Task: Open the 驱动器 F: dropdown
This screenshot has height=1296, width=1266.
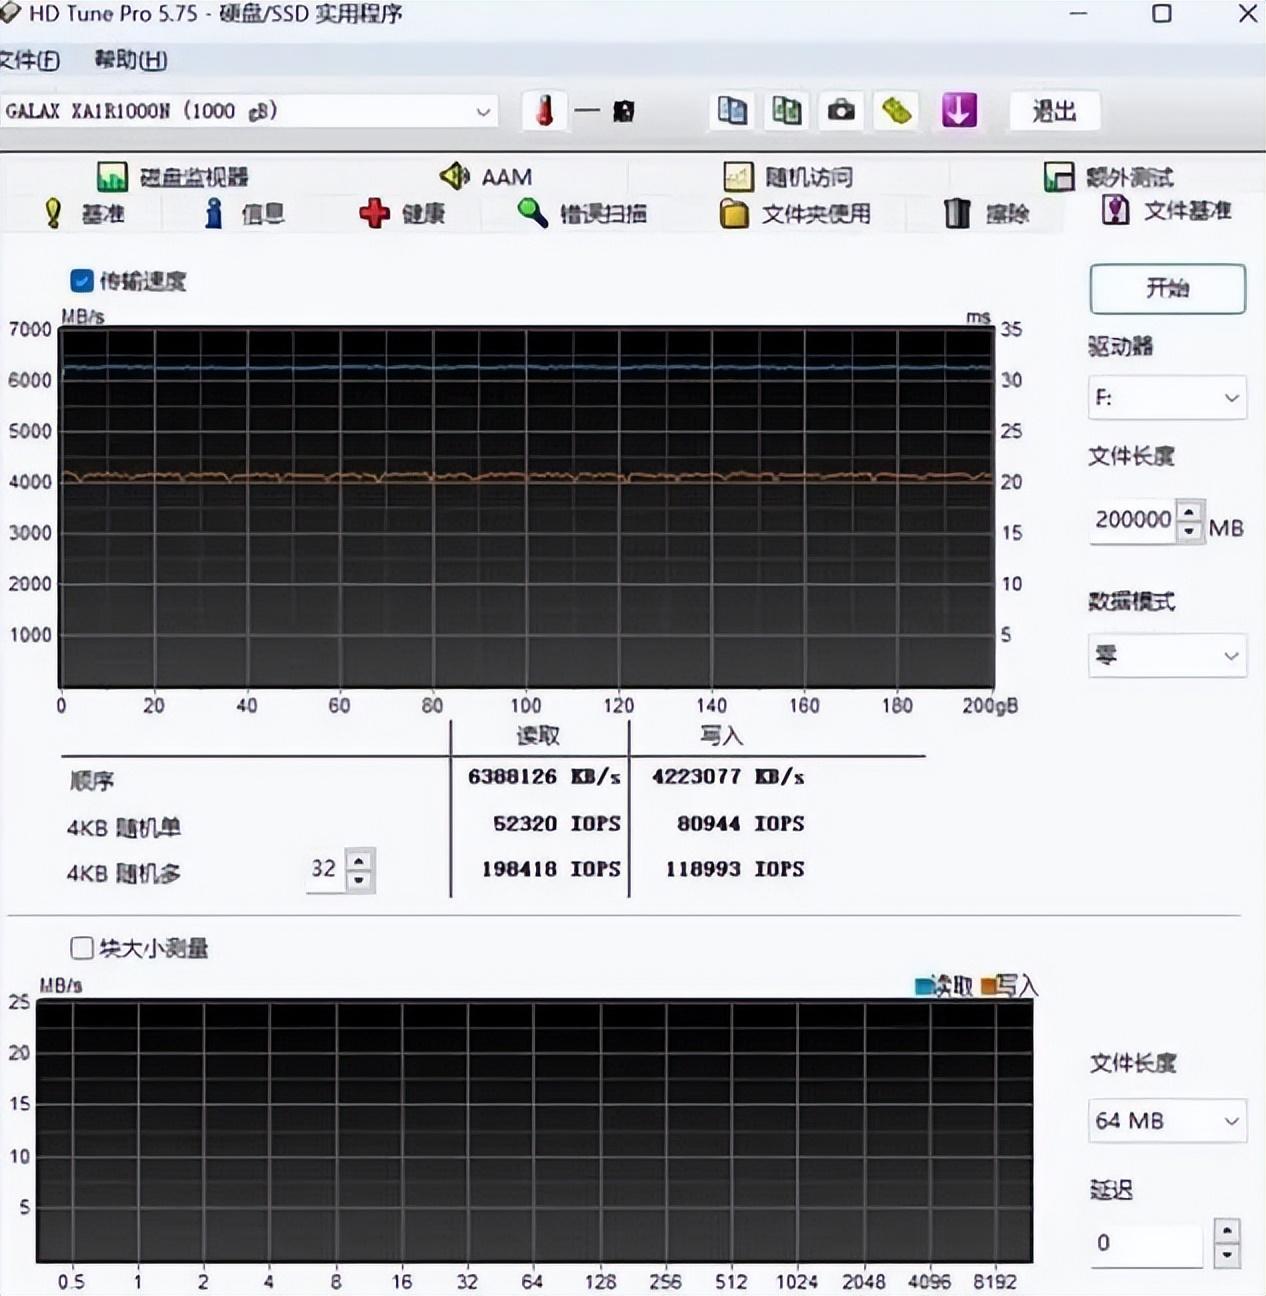Action: pyautogui.click(x=1166, y=398)
